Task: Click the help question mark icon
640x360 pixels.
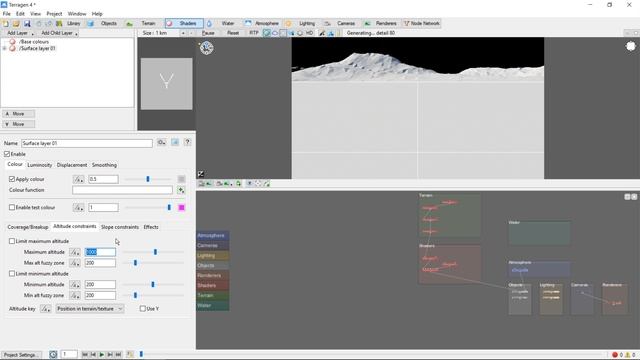Action: 187,142
